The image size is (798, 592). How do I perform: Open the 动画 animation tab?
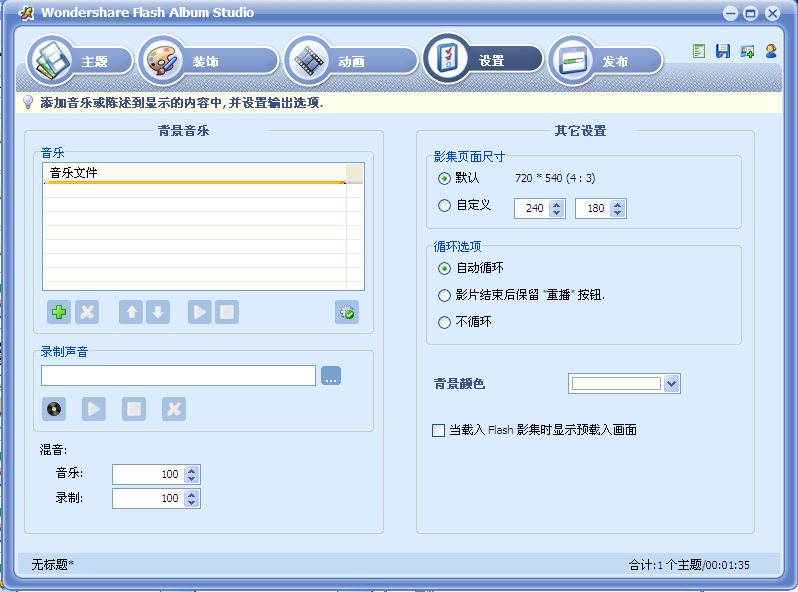point(350,62)
